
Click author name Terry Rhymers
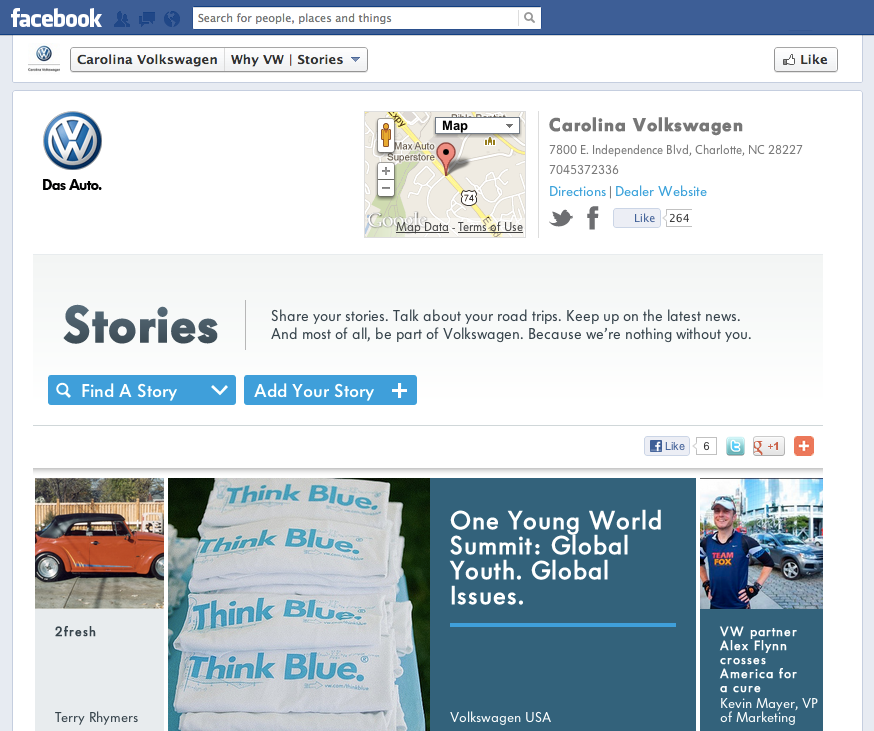(96, 718)
